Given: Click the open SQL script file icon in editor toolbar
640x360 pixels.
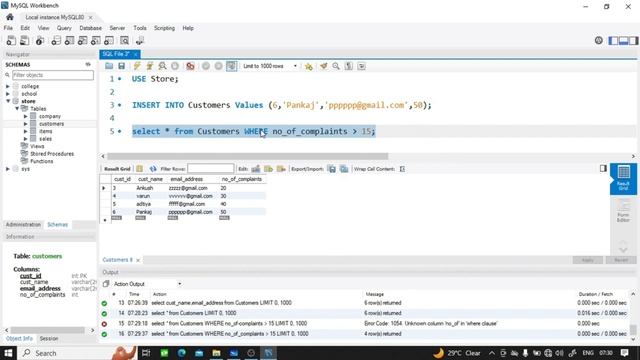Looking at the screenshot, I should pyautogui.click(x=109, y=66).
